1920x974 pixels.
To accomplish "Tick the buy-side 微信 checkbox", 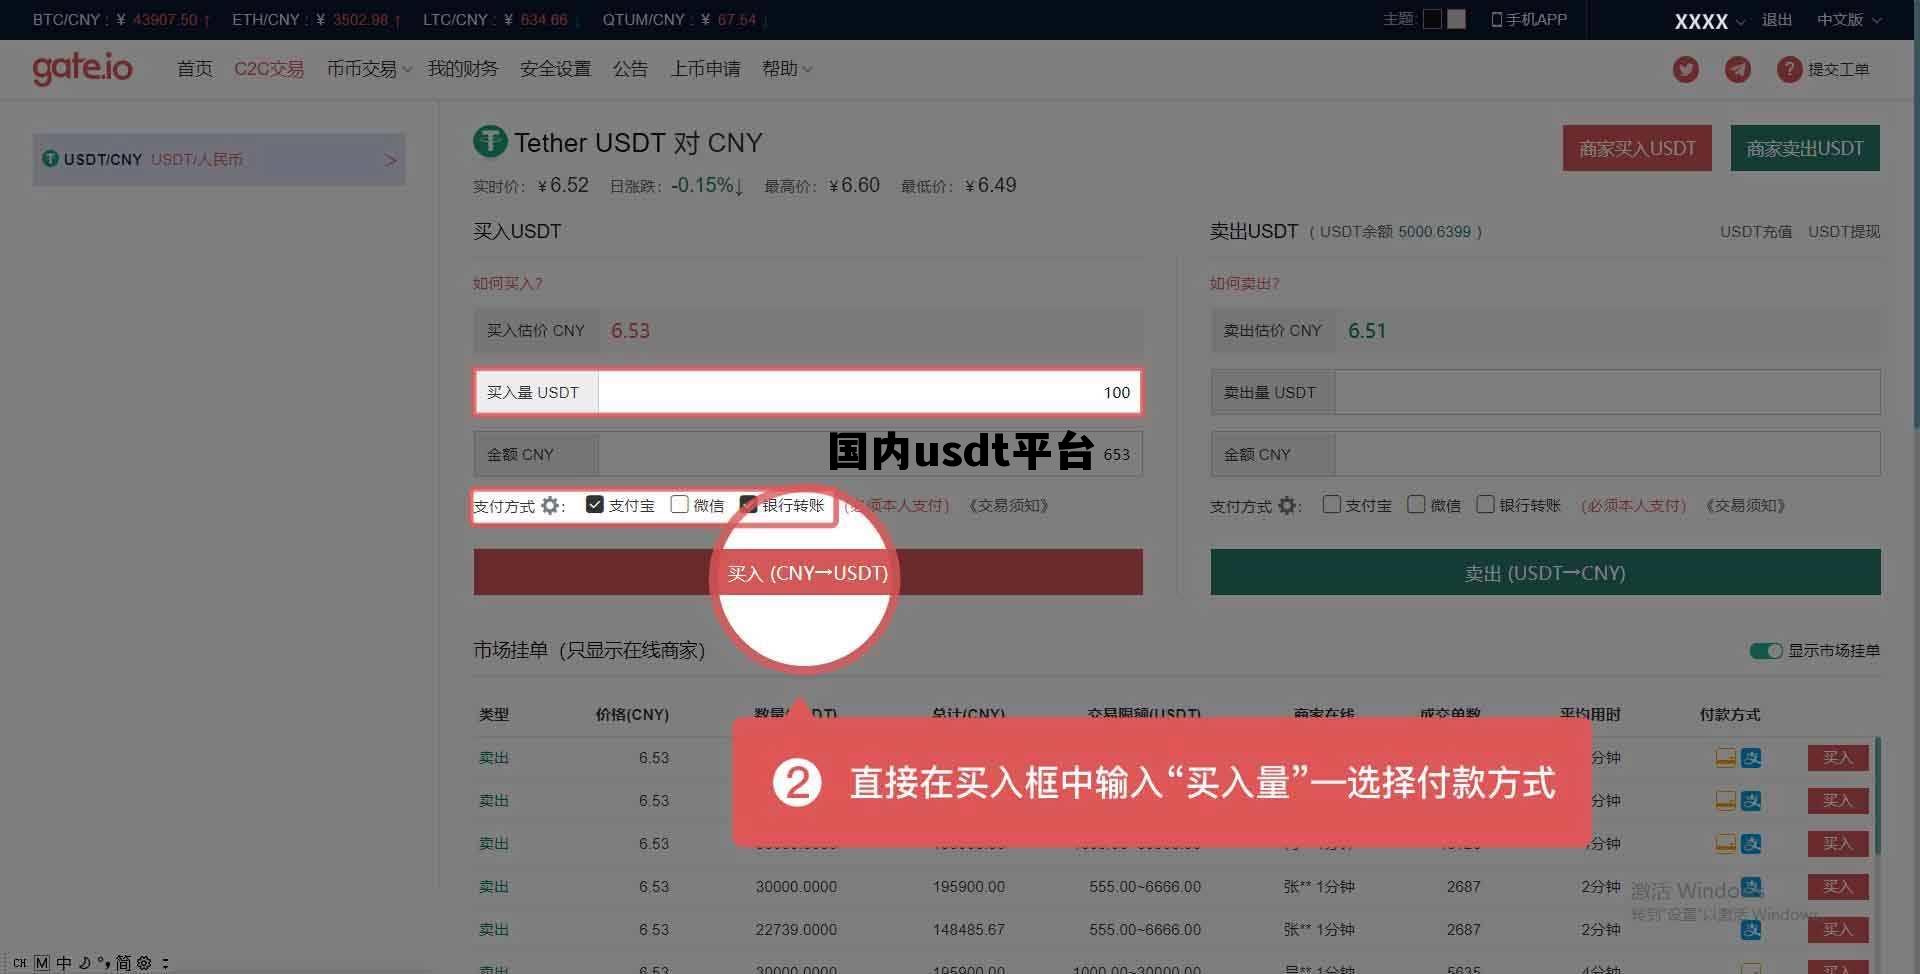I will point(680,504).
